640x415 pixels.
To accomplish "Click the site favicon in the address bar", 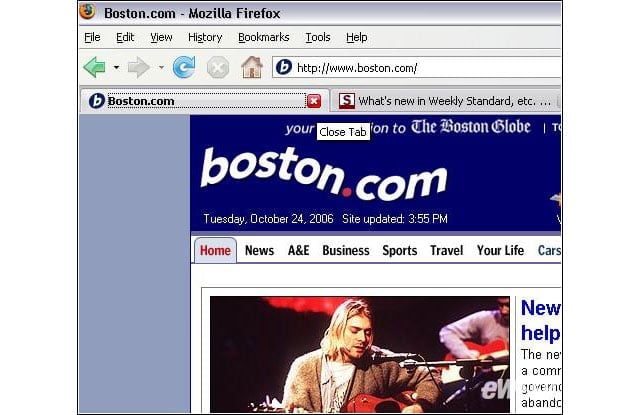I will point(284,67).
